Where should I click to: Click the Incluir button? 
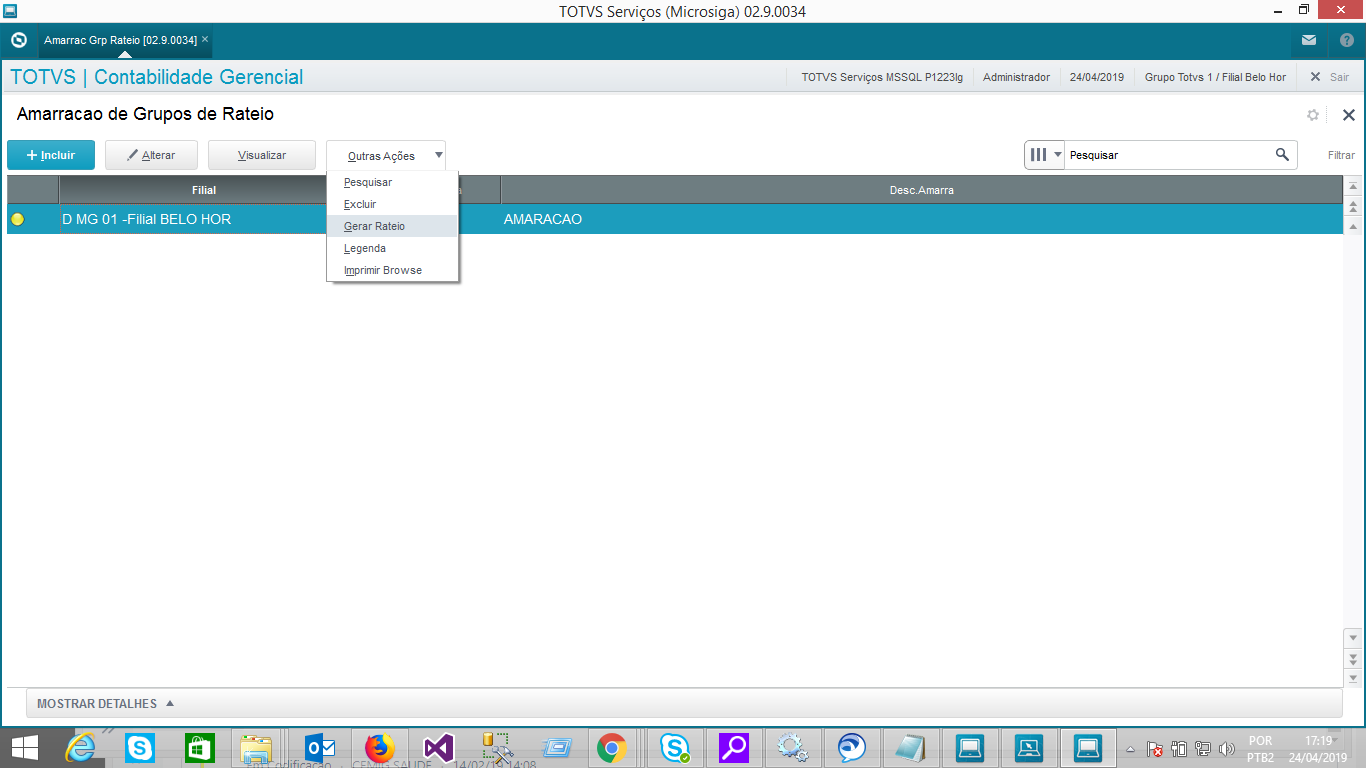click(51, 155)
